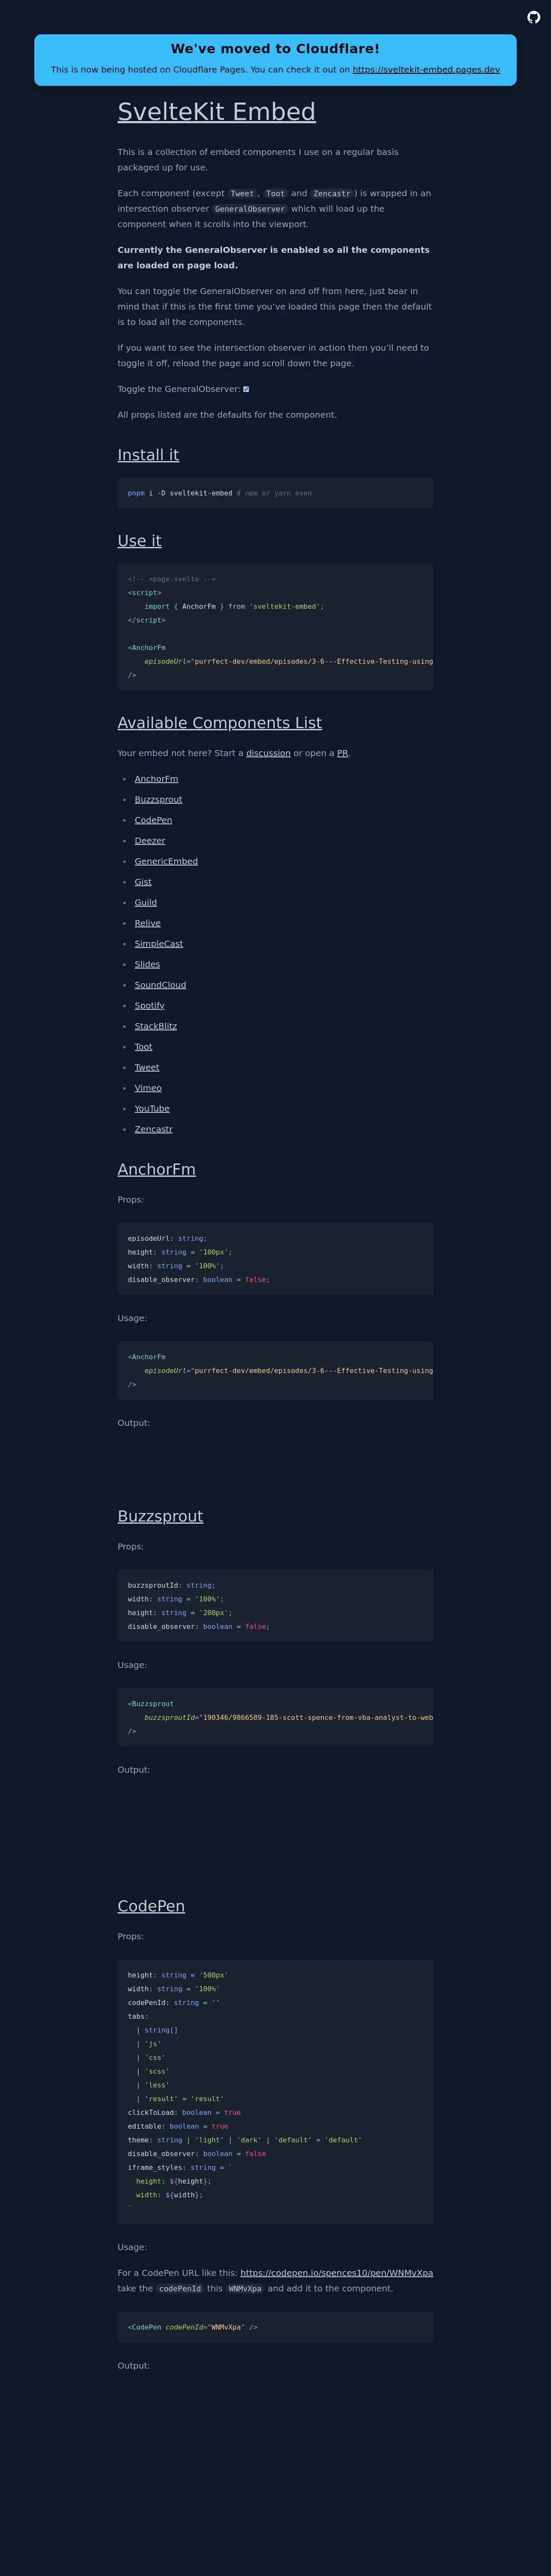Viewport: 551px width, 2576px height.
Task: Go to SimpleCast in components list
Action: 159,944
